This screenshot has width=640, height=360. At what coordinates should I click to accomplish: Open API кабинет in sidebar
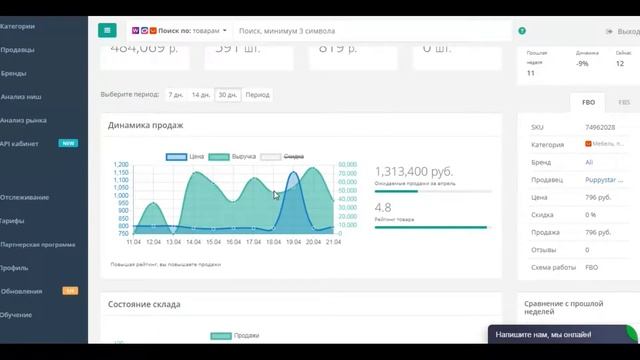(19, 144)
